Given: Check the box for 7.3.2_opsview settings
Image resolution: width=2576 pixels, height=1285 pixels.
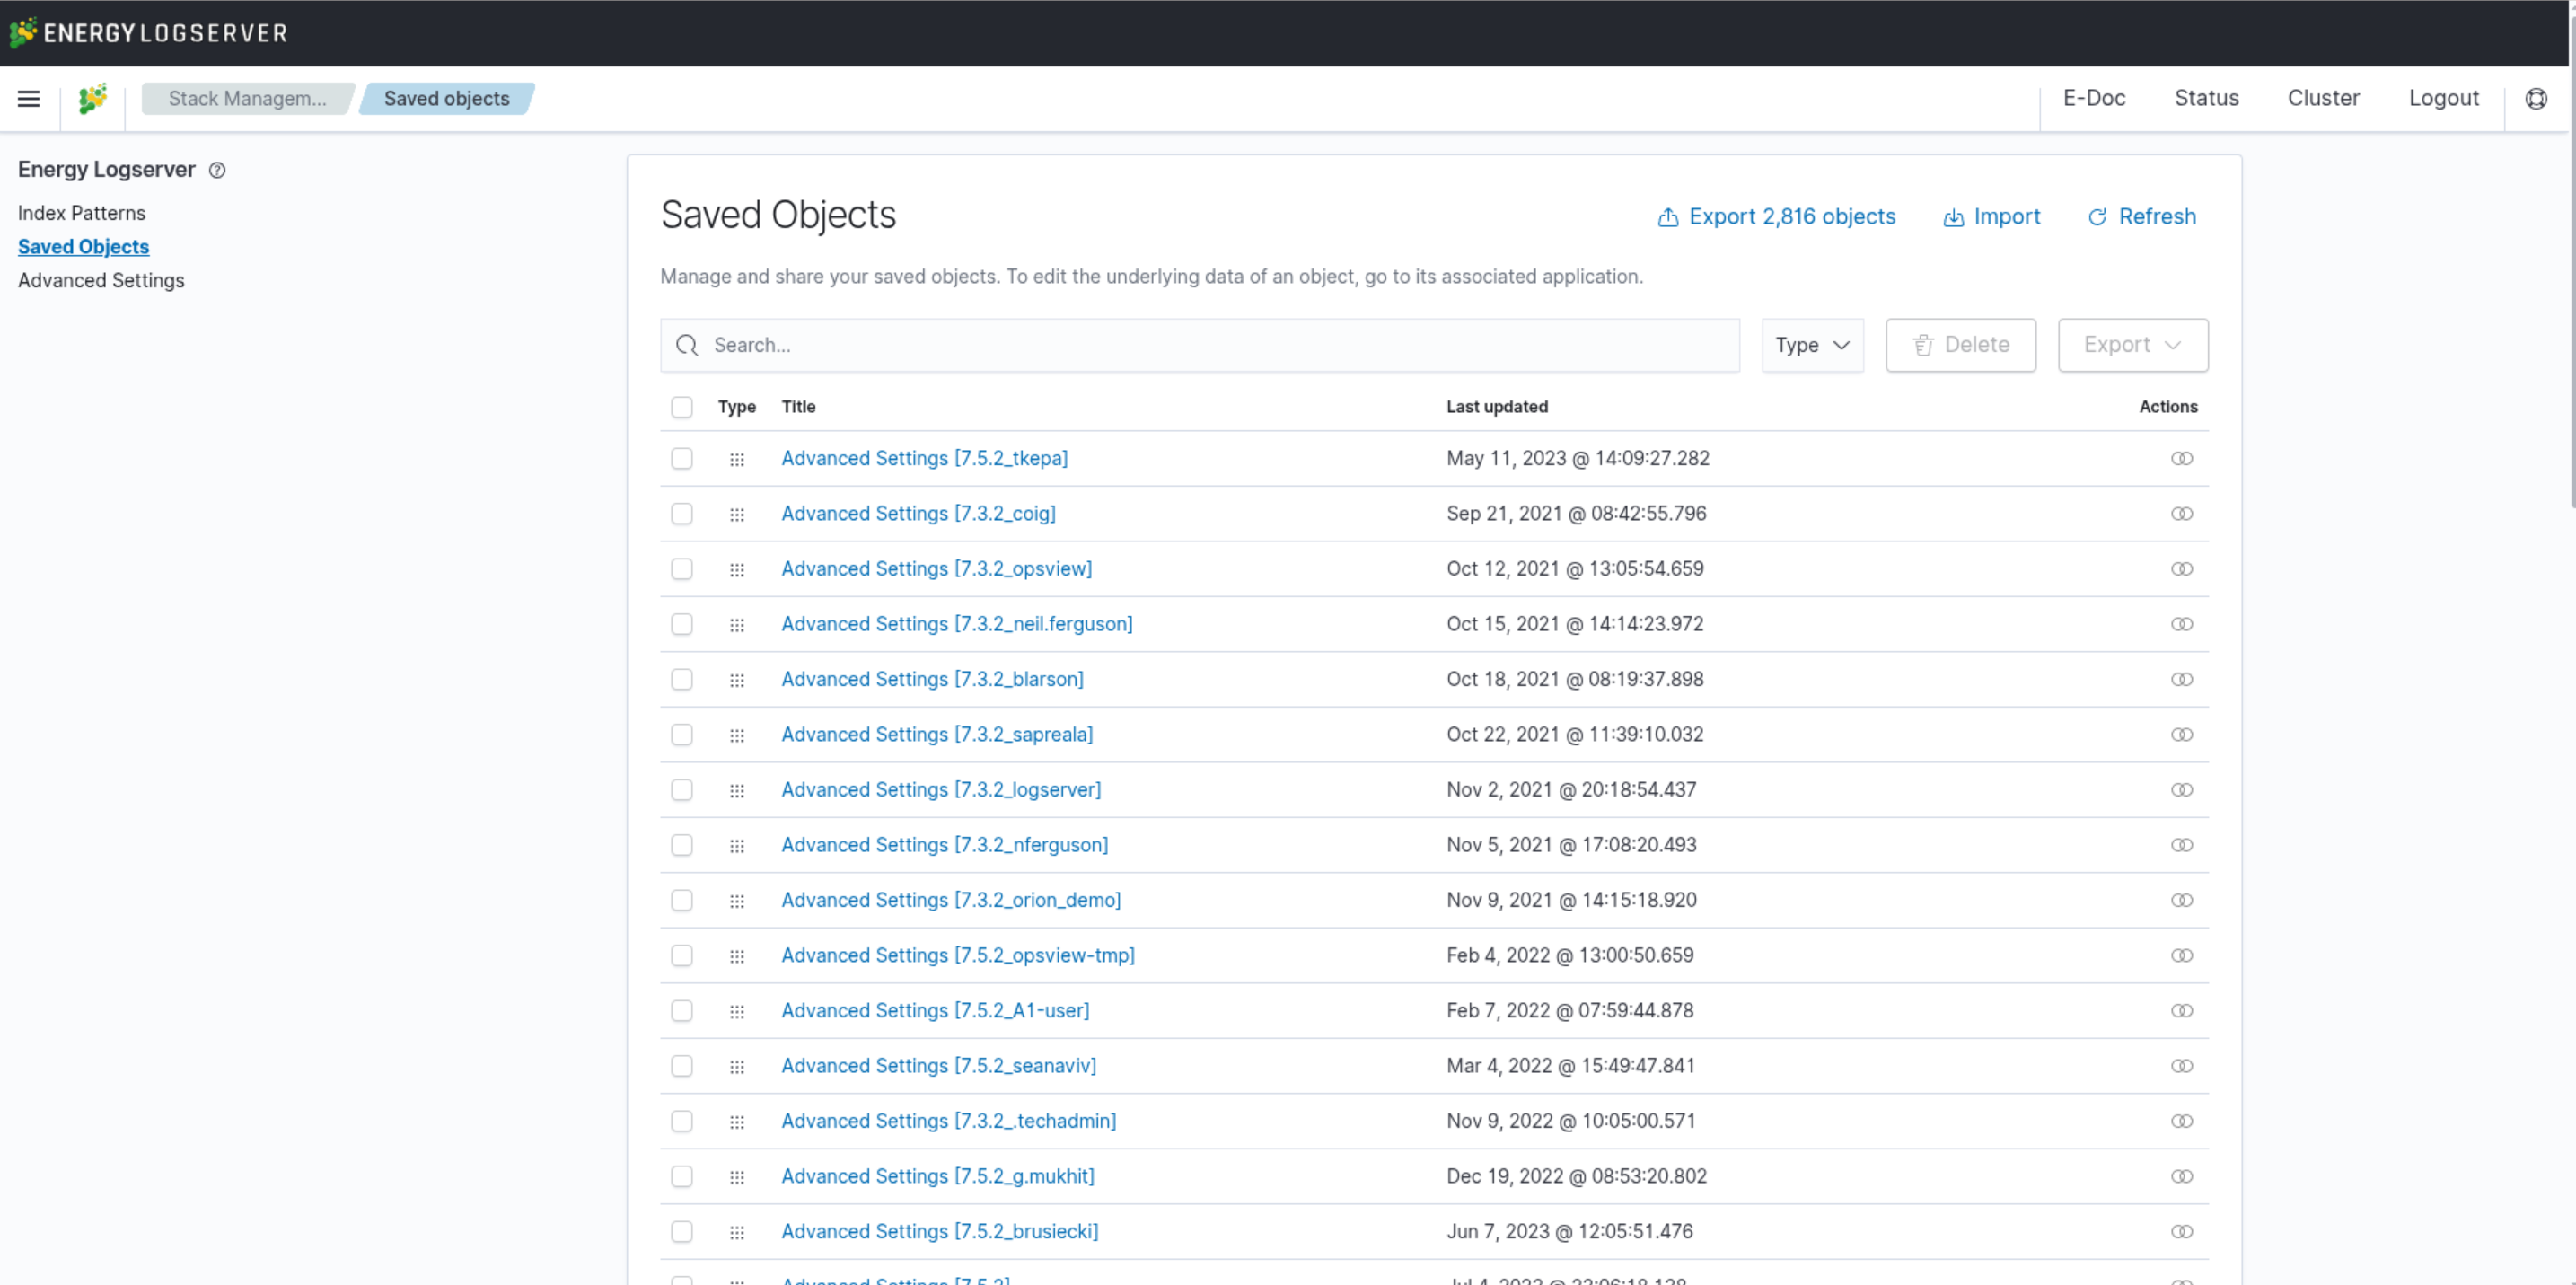Looking at the screenshot, I should [x=682, y=569].
